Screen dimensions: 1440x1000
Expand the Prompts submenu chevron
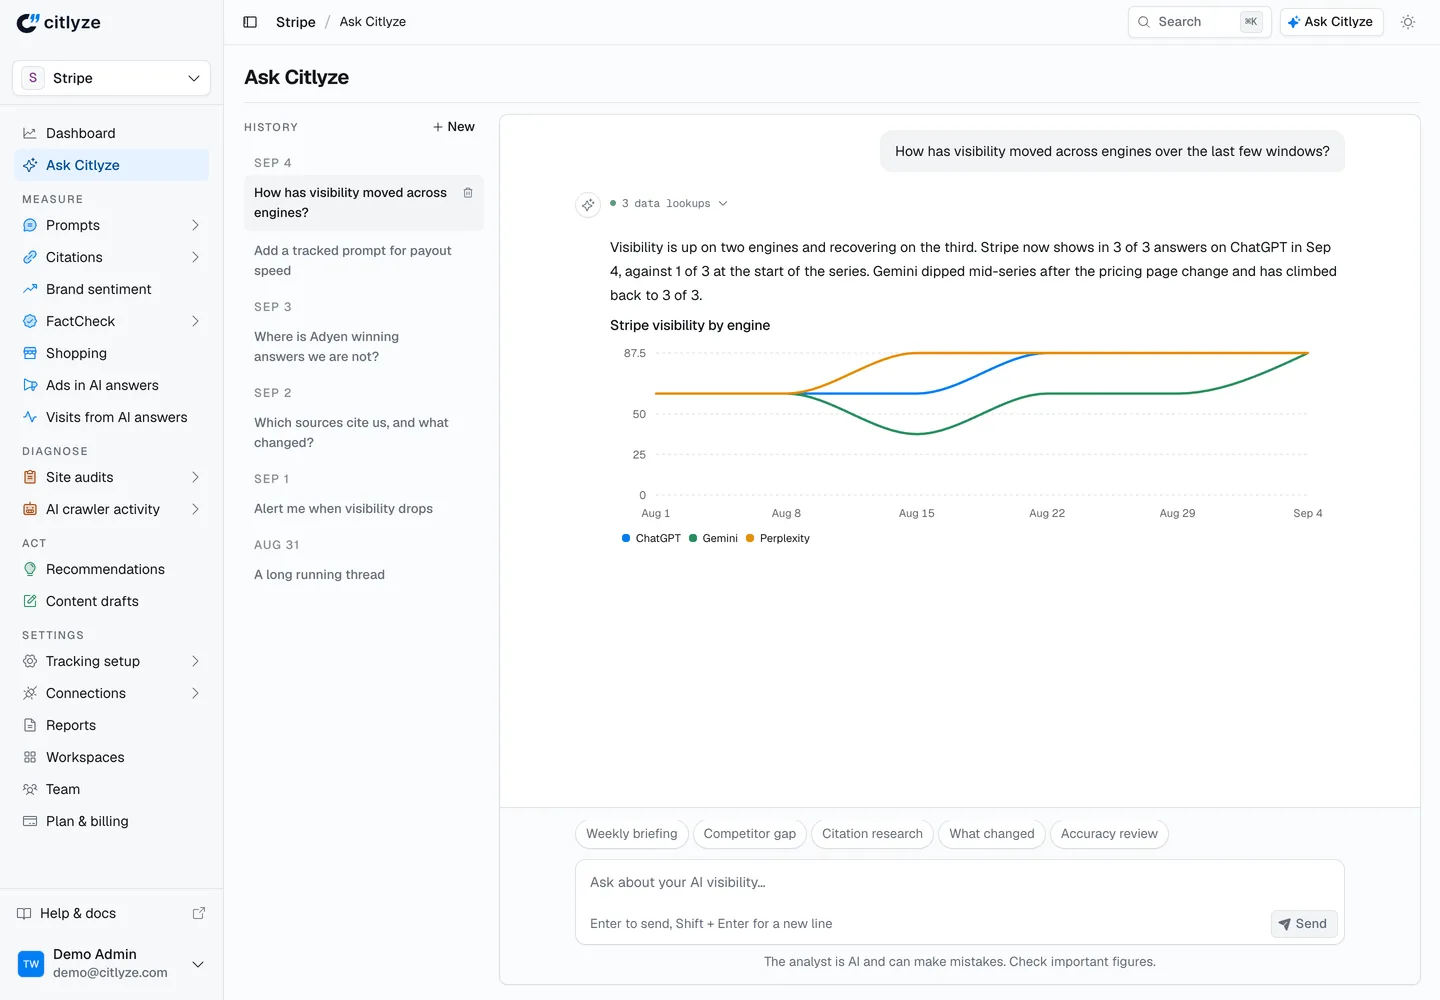point(195,225)
